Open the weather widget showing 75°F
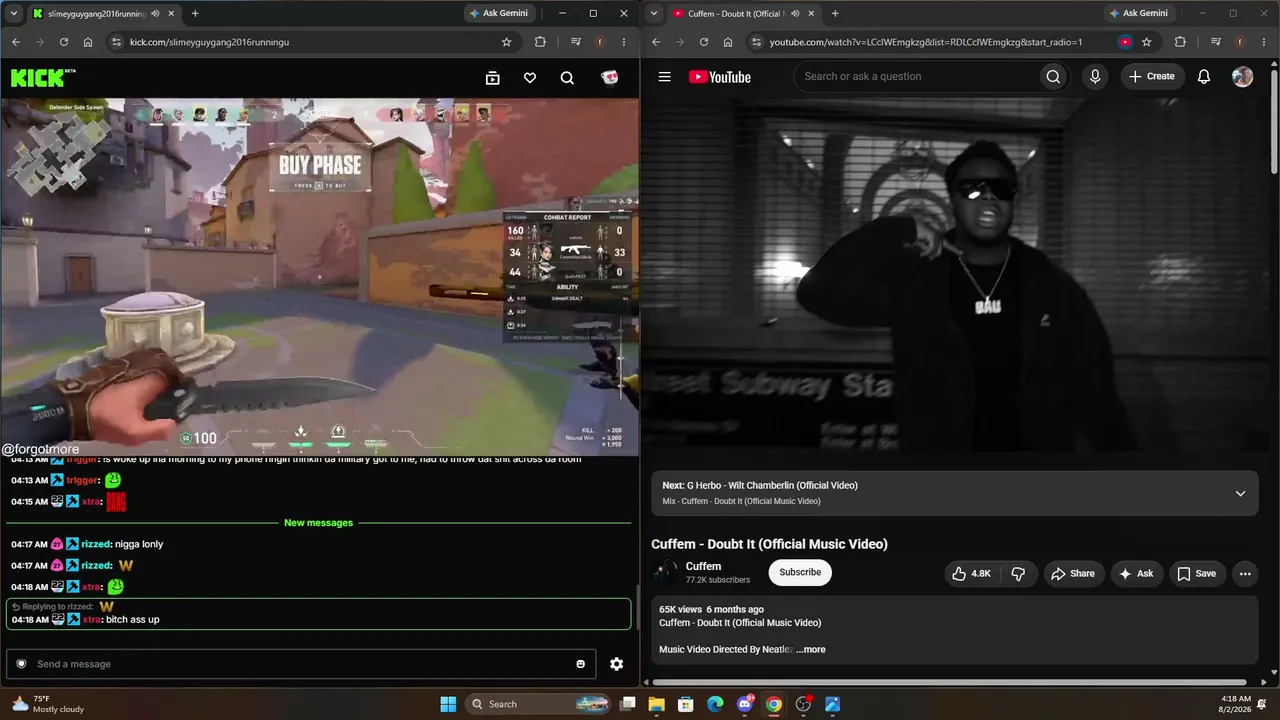Screen dimensions: 1280x720 48,704
